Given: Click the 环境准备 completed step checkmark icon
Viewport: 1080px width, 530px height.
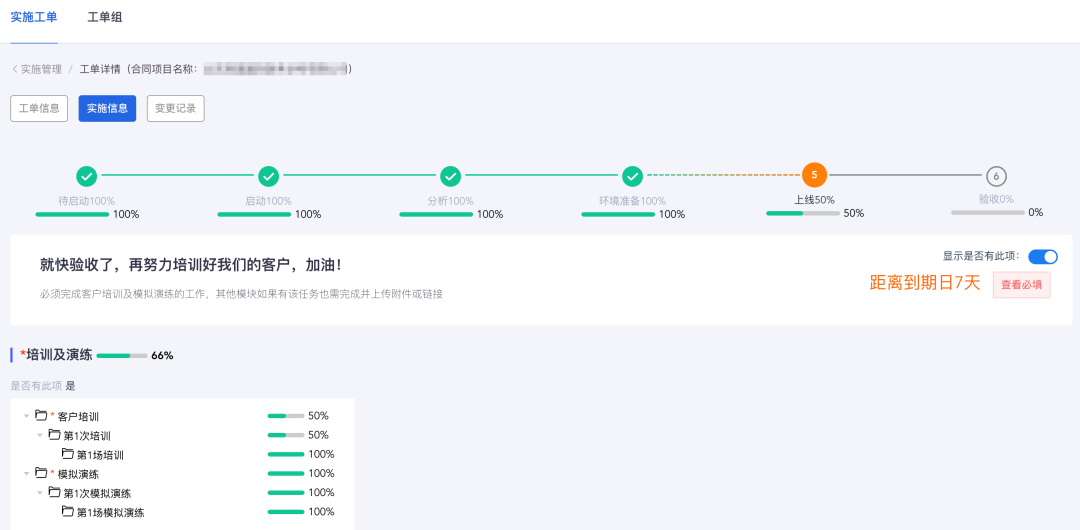Looking at the screenshot, I should (633, 176).
